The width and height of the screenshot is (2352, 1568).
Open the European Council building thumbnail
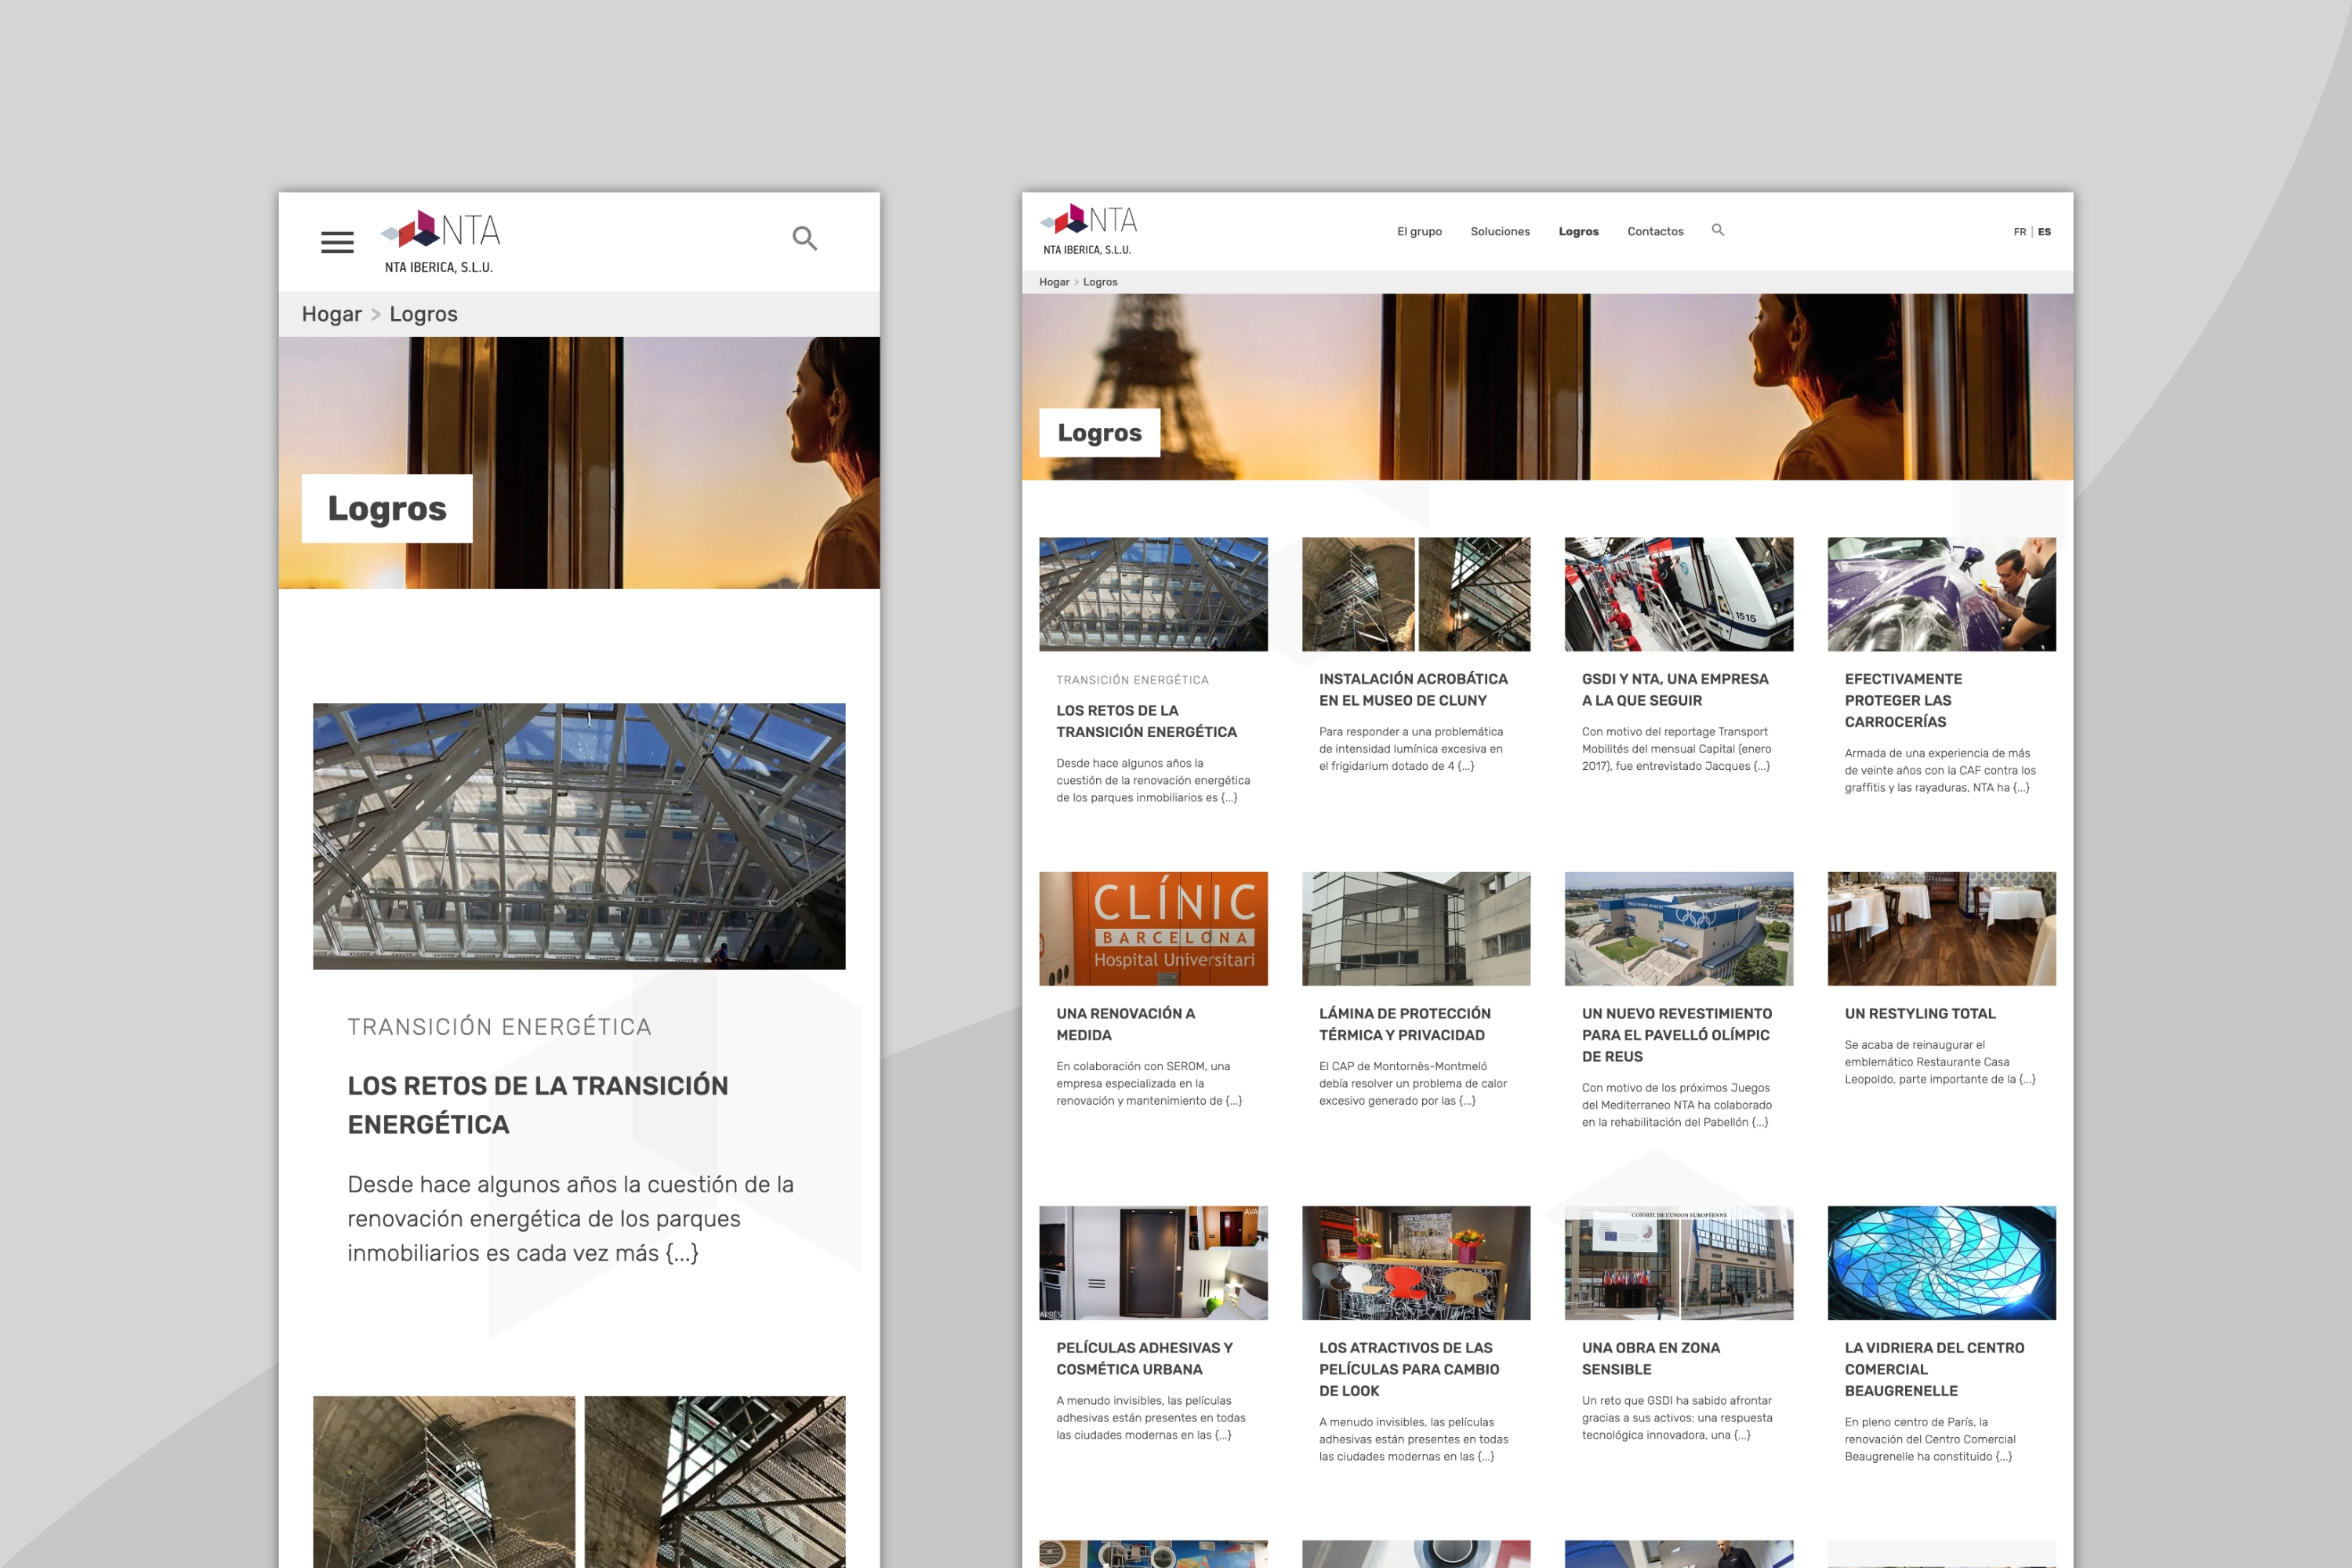[x=1679, y=1263]
